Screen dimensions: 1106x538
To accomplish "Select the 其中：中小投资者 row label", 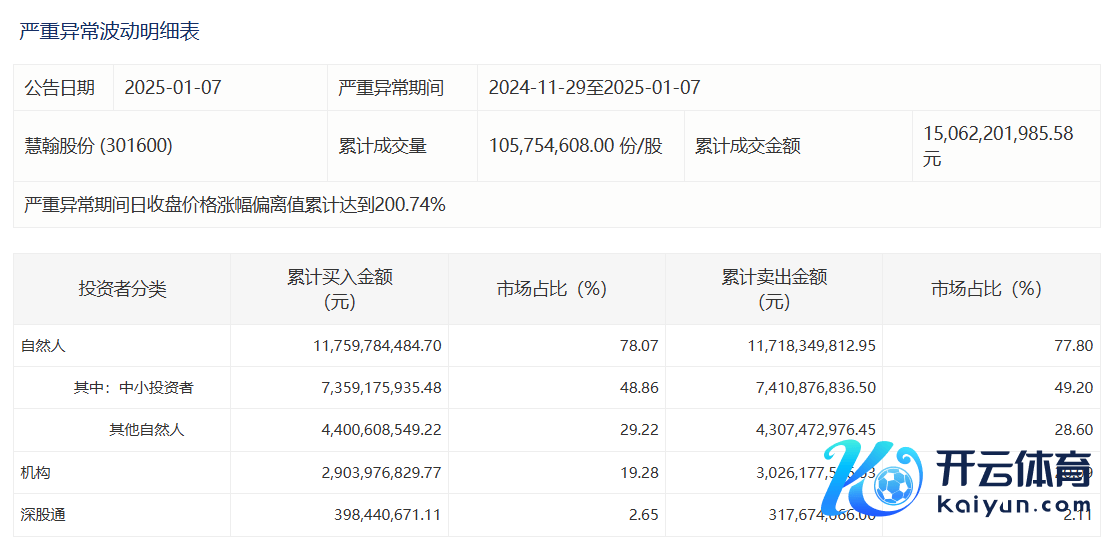I will pos(133,388).
